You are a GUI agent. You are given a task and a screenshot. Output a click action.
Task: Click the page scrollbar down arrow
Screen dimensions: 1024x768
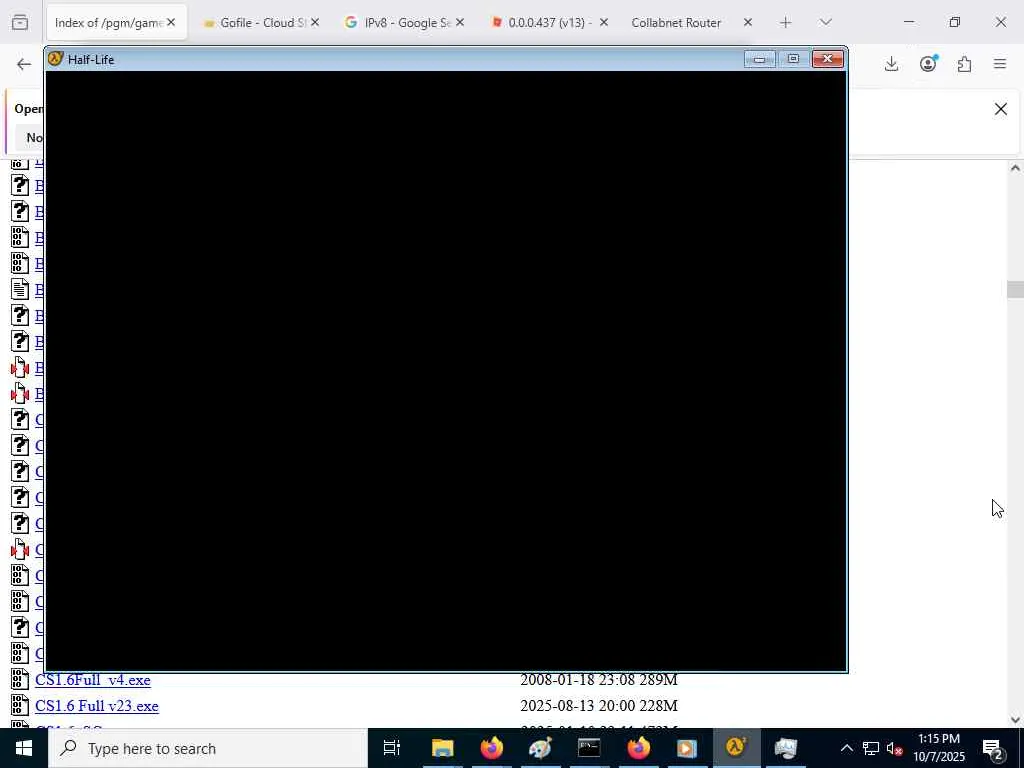coord(1015,720)
